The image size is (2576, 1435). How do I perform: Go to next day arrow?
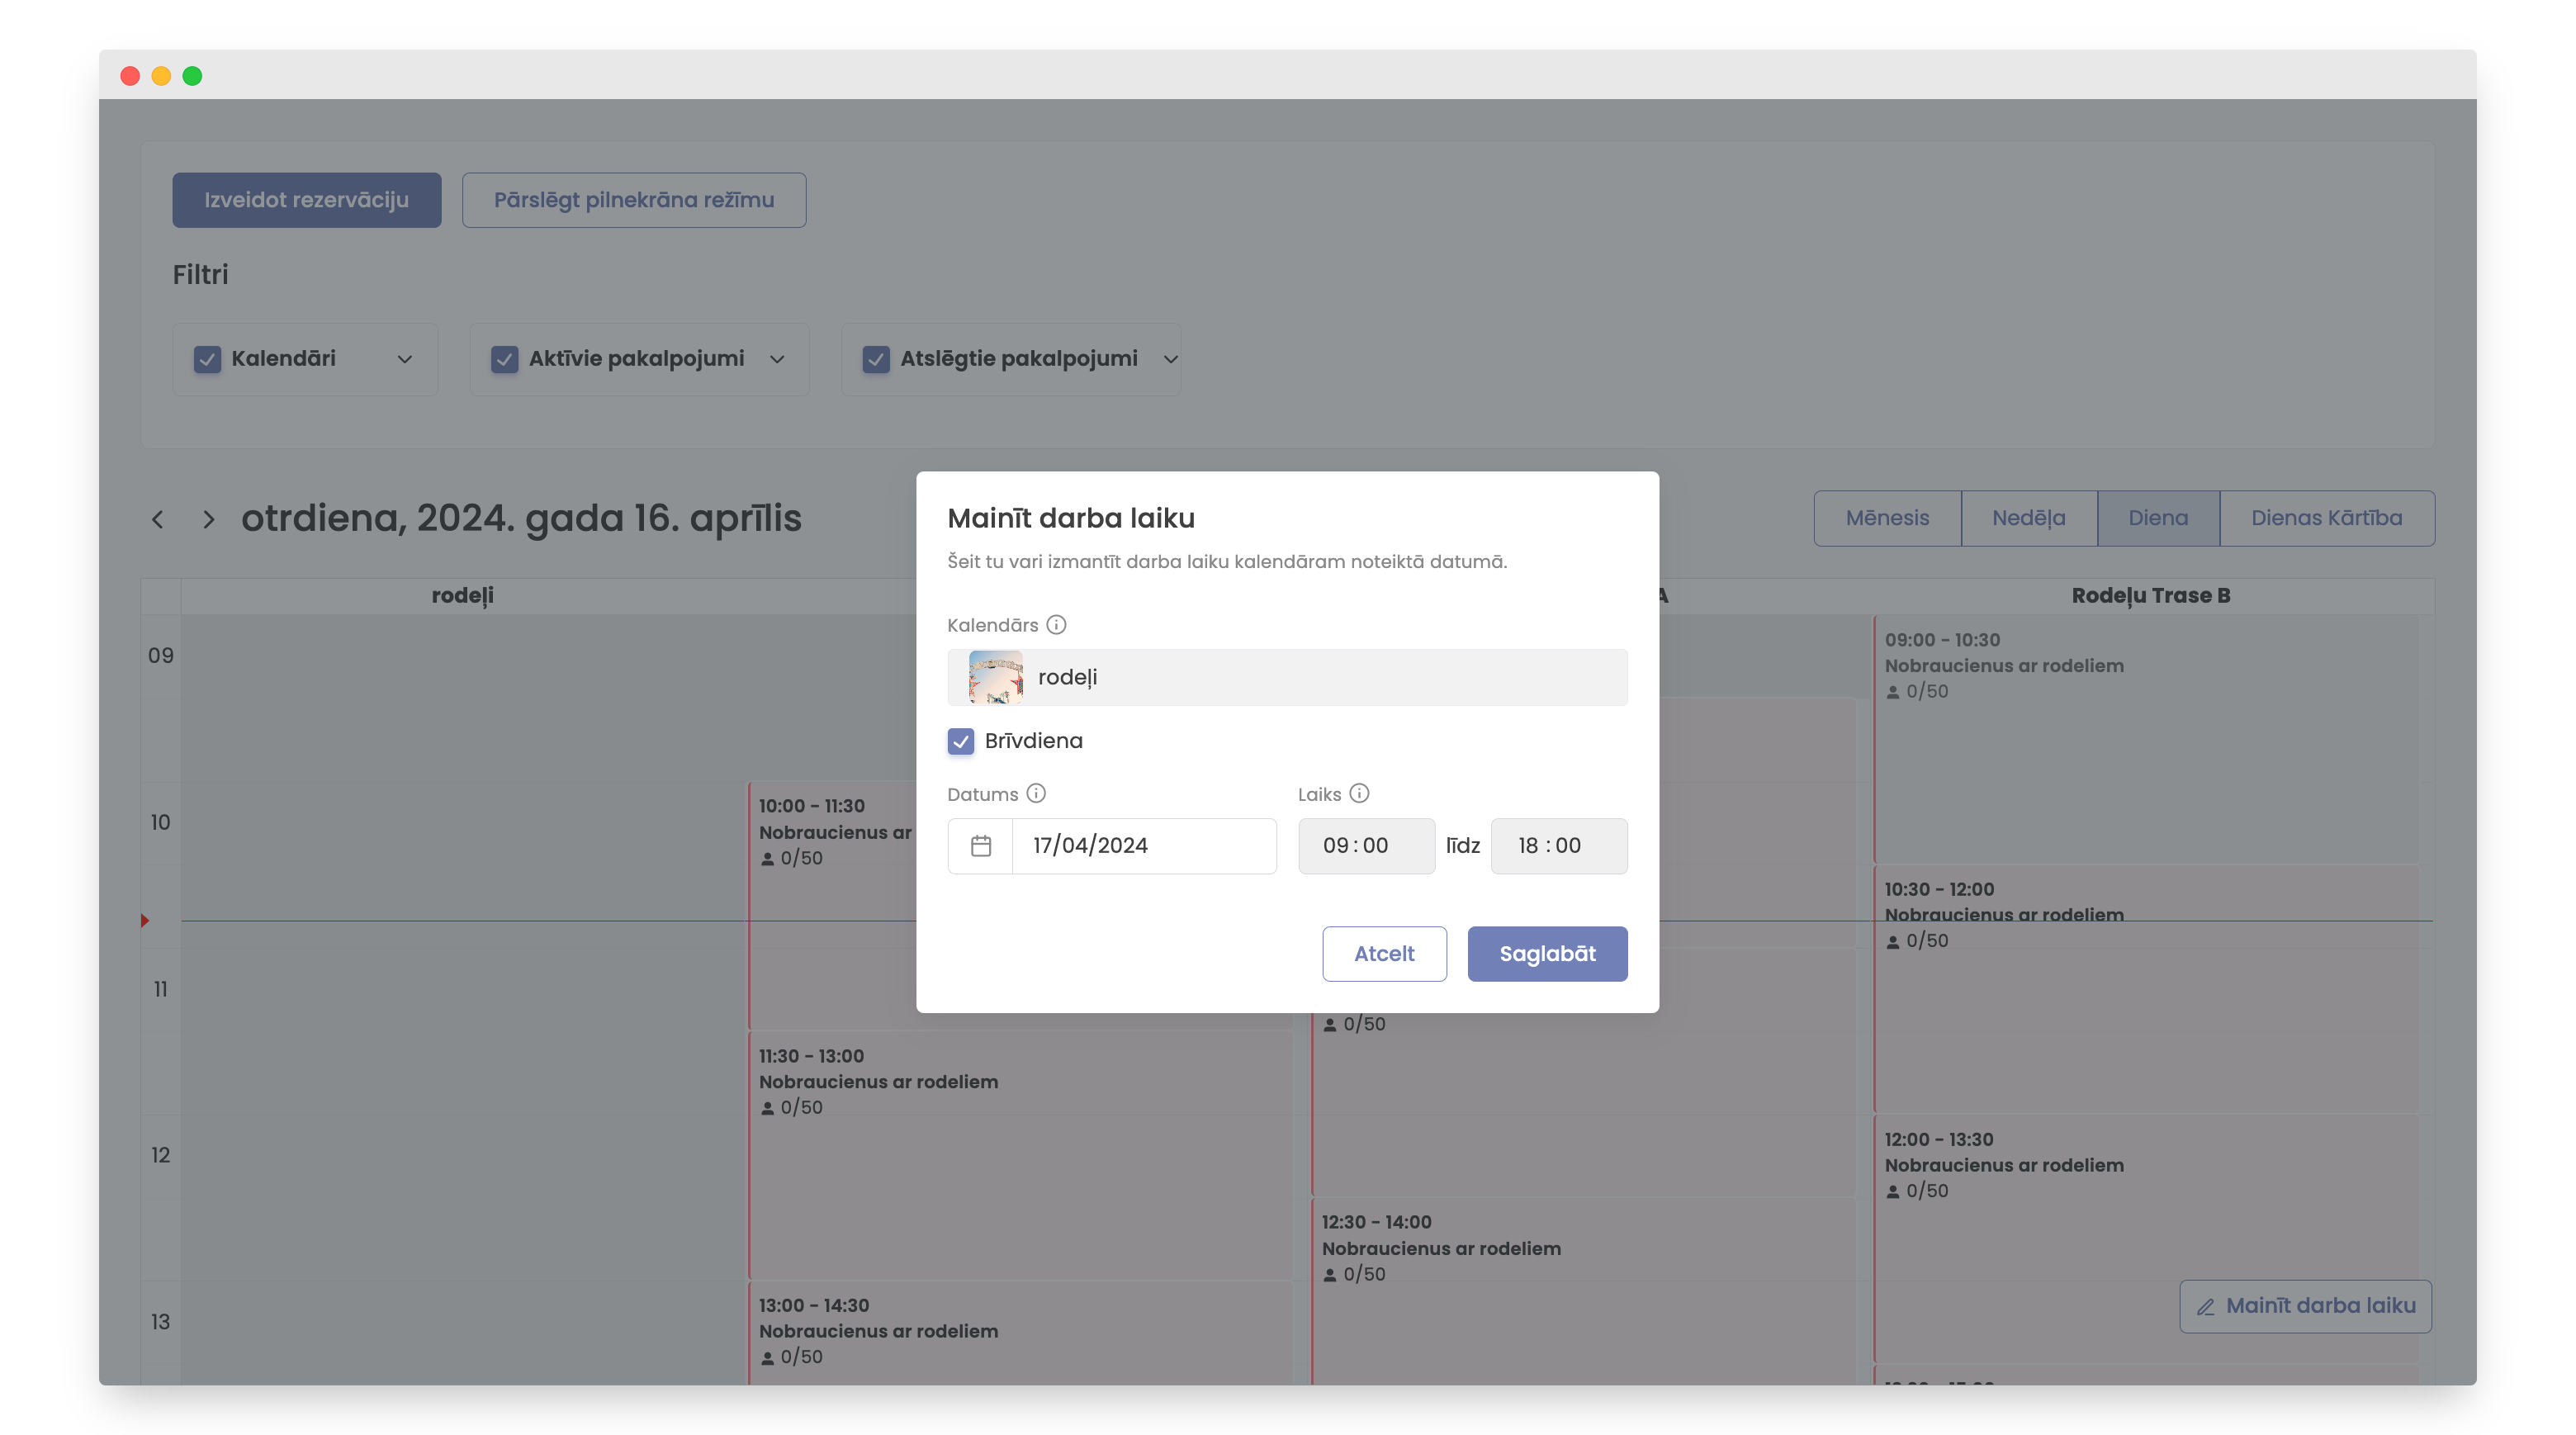pos(208,519)
